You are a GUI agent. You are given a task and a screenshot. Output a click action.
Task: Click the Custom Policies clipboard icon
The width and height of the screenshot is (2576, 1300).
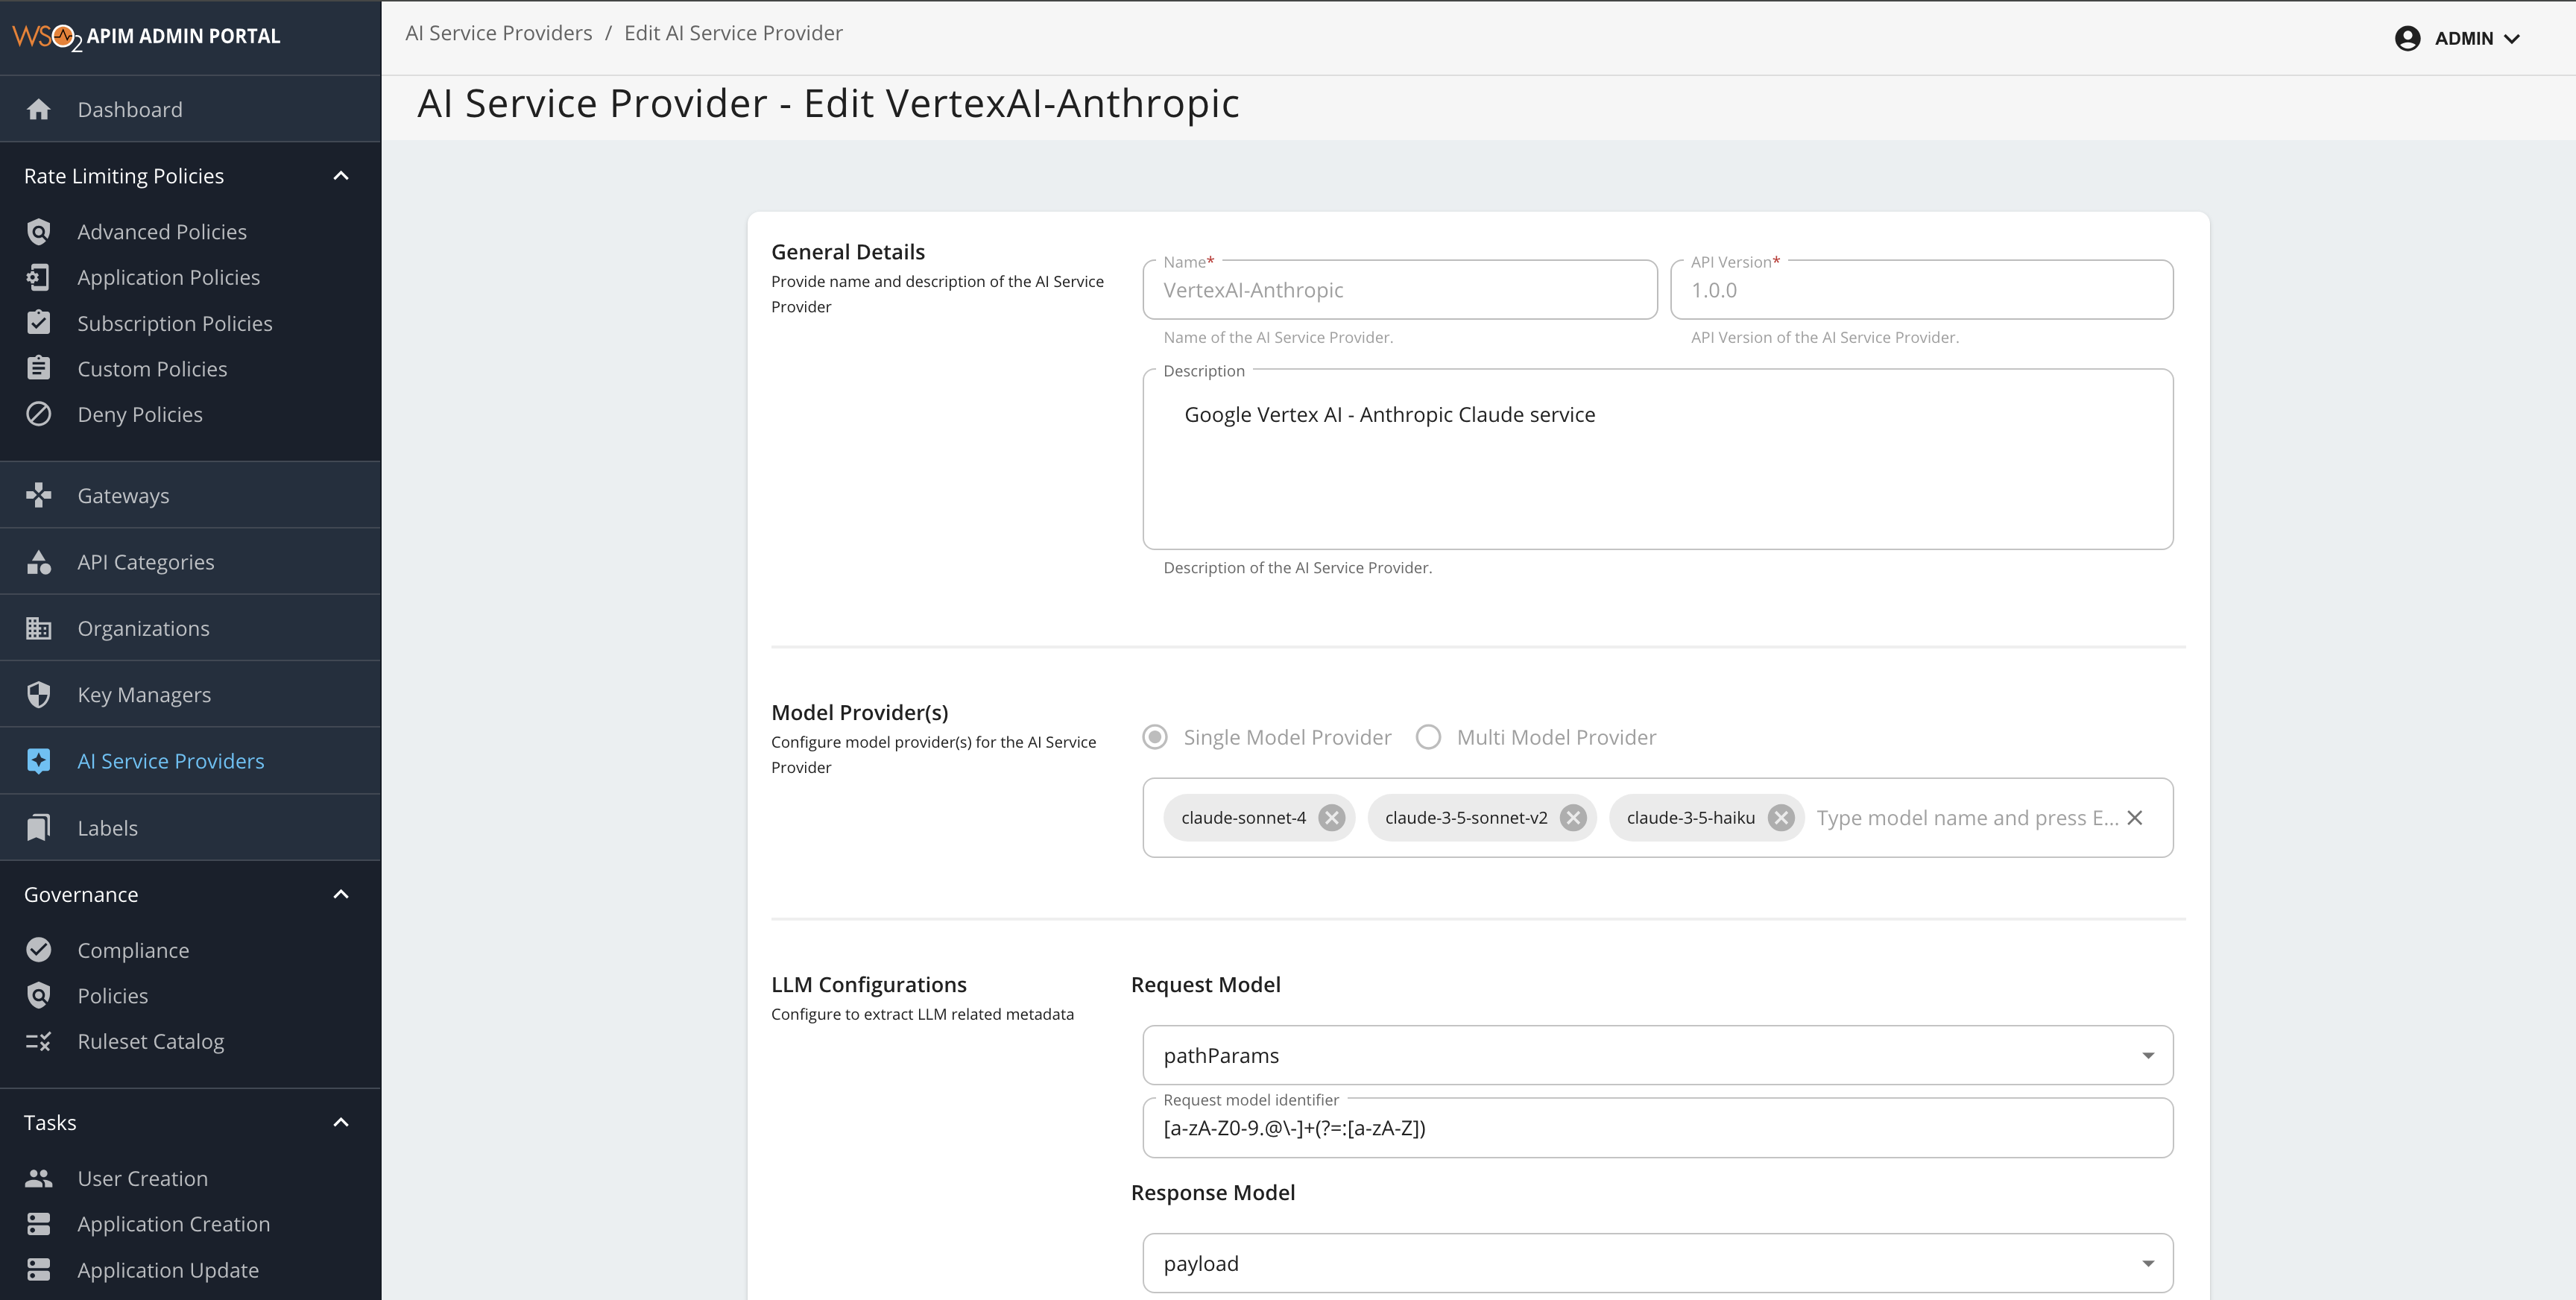[39, 368]
